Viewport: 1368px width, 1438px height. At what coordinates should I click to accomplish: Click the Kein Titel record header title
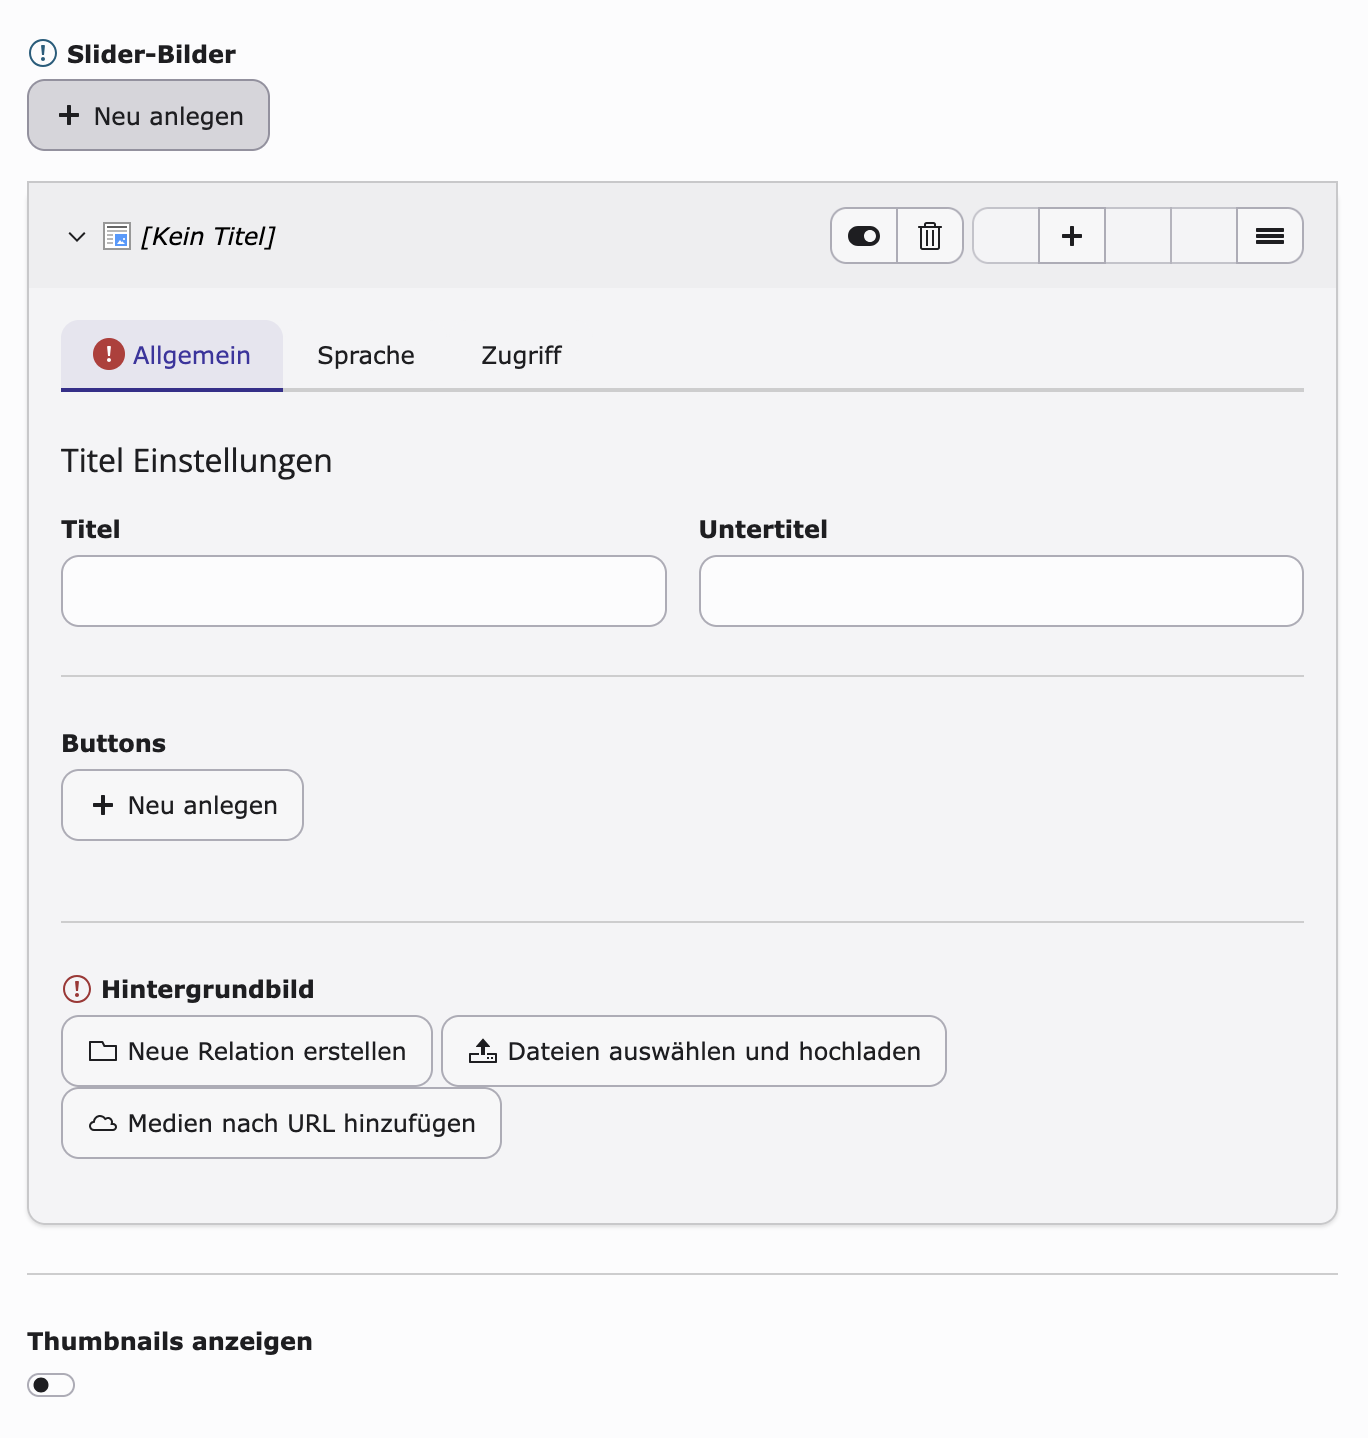[x=208, y=236]
